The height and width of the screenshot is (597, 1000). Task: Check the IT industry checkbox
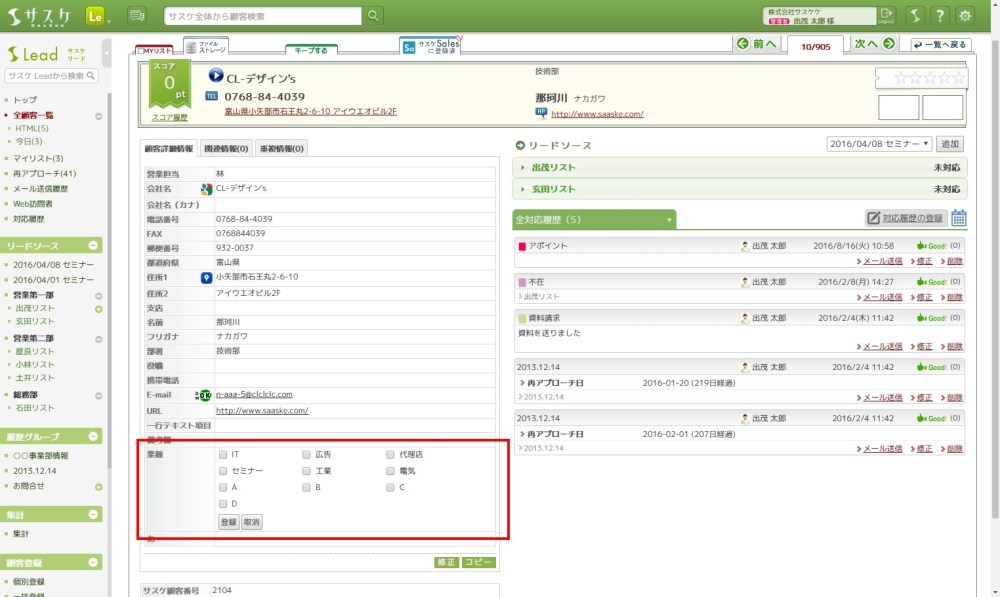[223, 455]
